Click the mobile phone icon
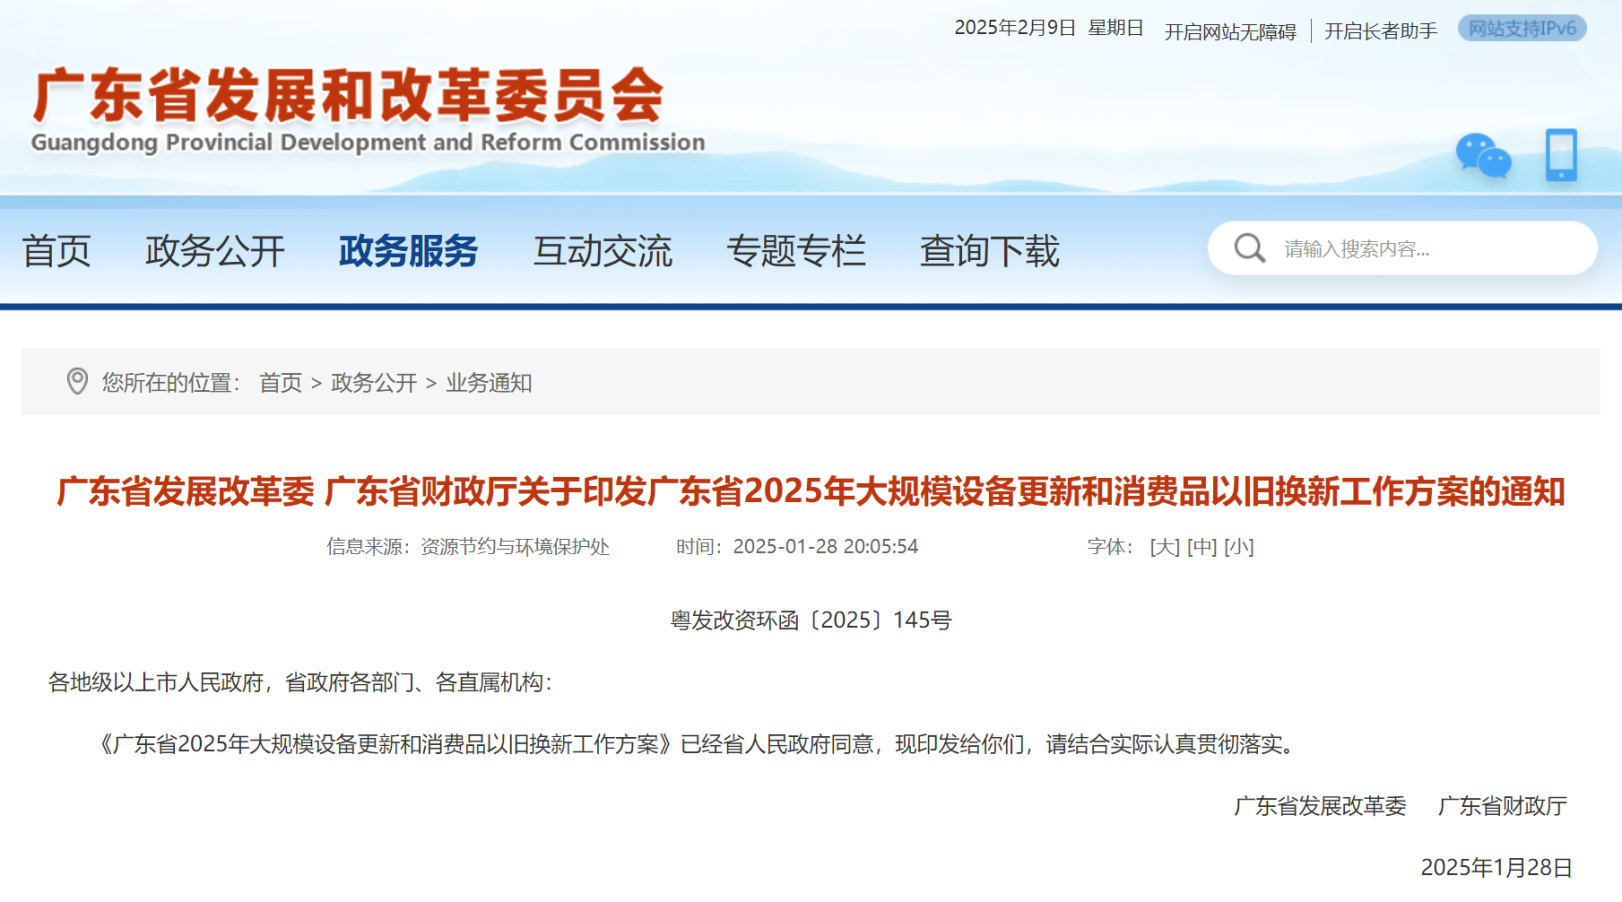Viewport: 1622px width, 902px height. point(1560,155)
